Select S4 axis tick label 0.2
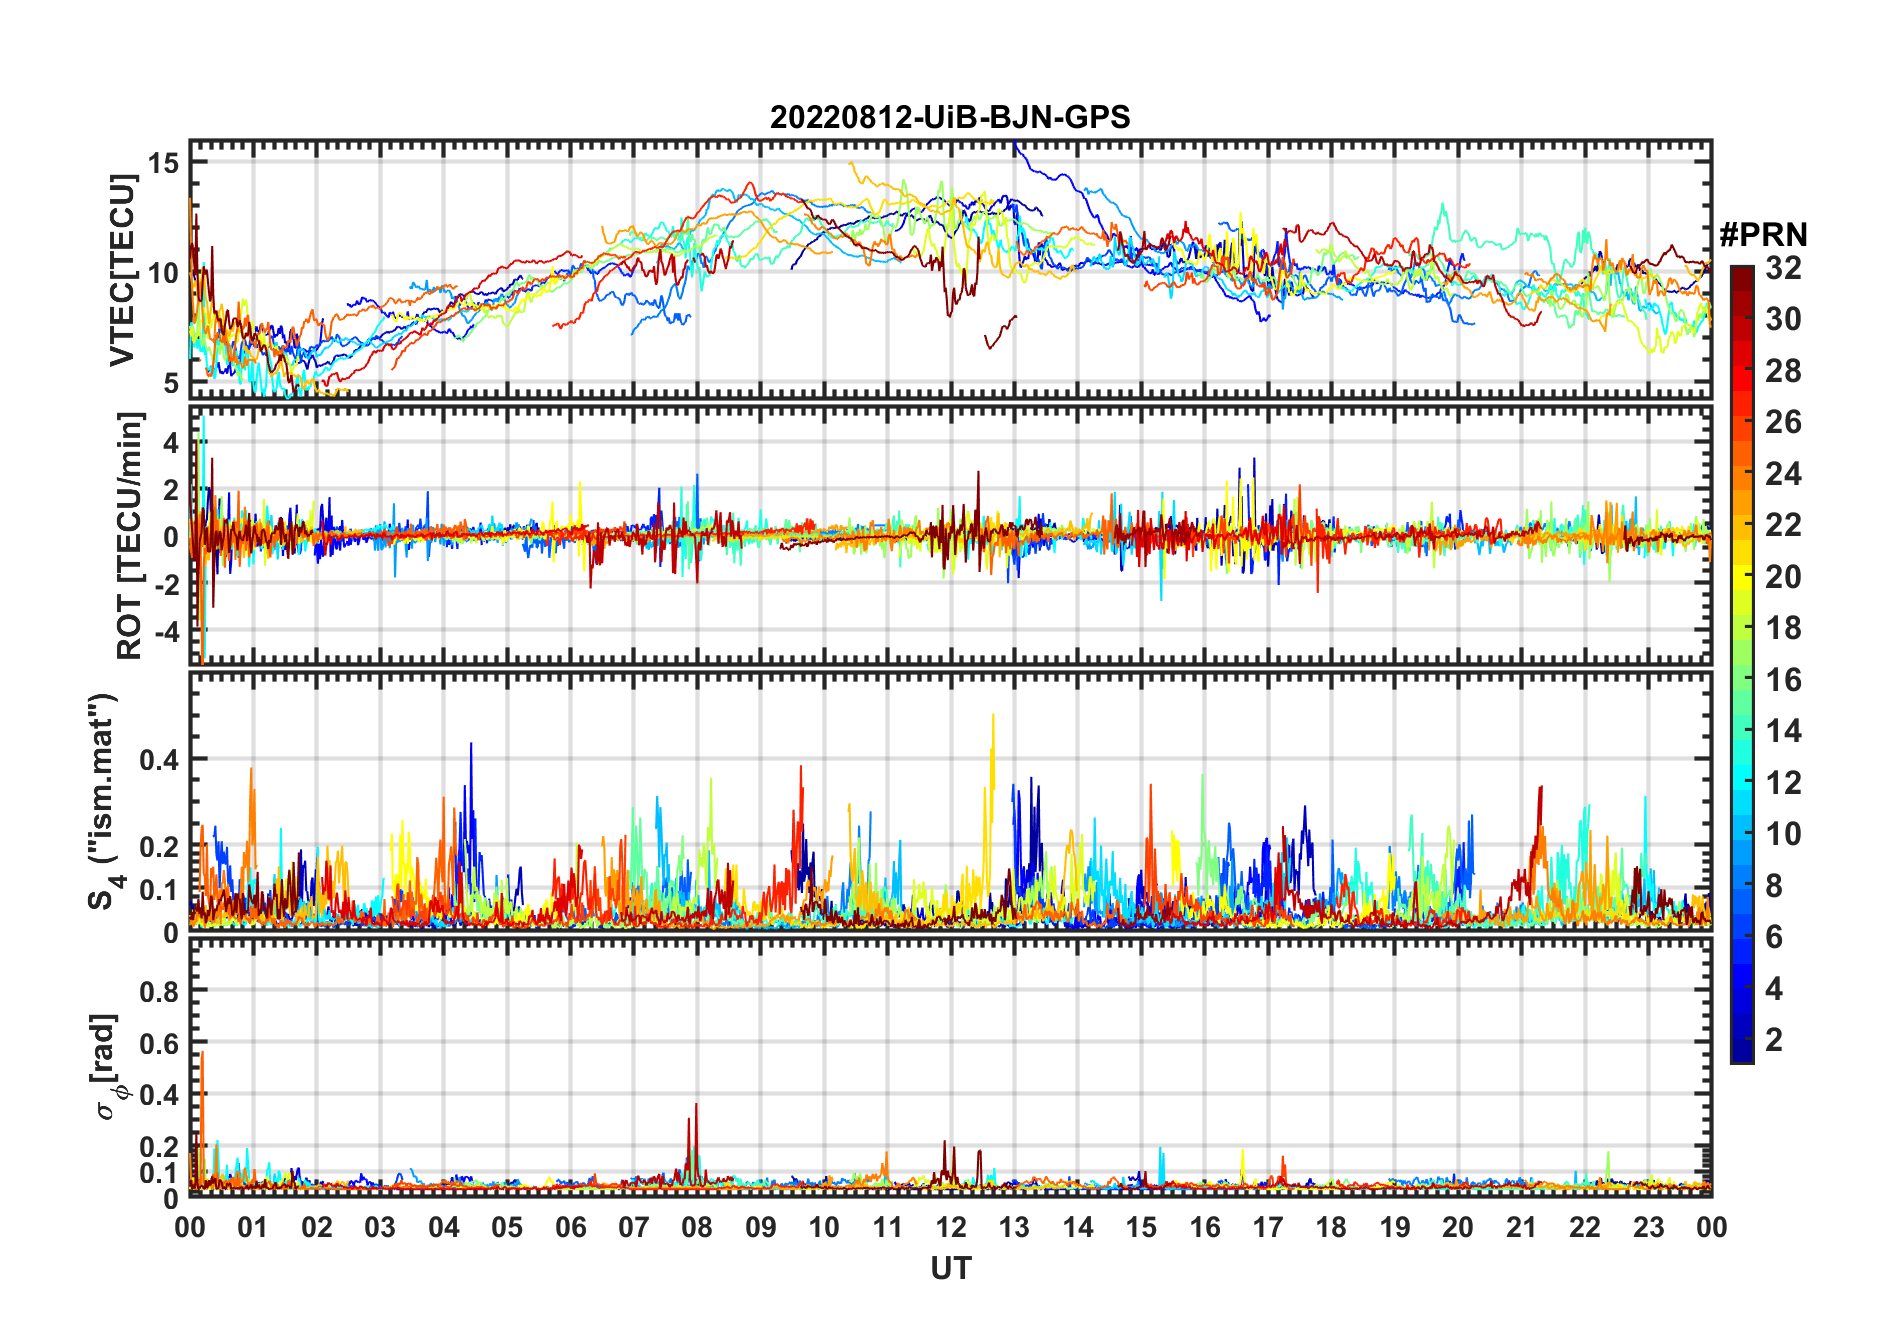This screenshot has width=1902, height=1330. 160,847
